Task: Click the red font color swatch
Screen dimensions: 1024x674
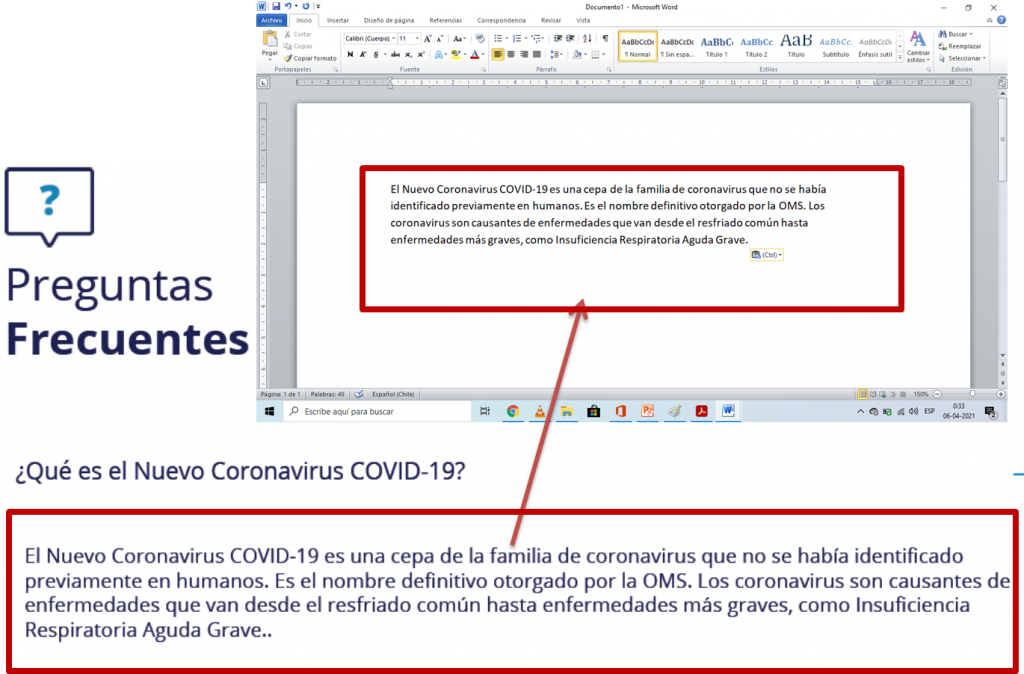Action: [475, 55]
